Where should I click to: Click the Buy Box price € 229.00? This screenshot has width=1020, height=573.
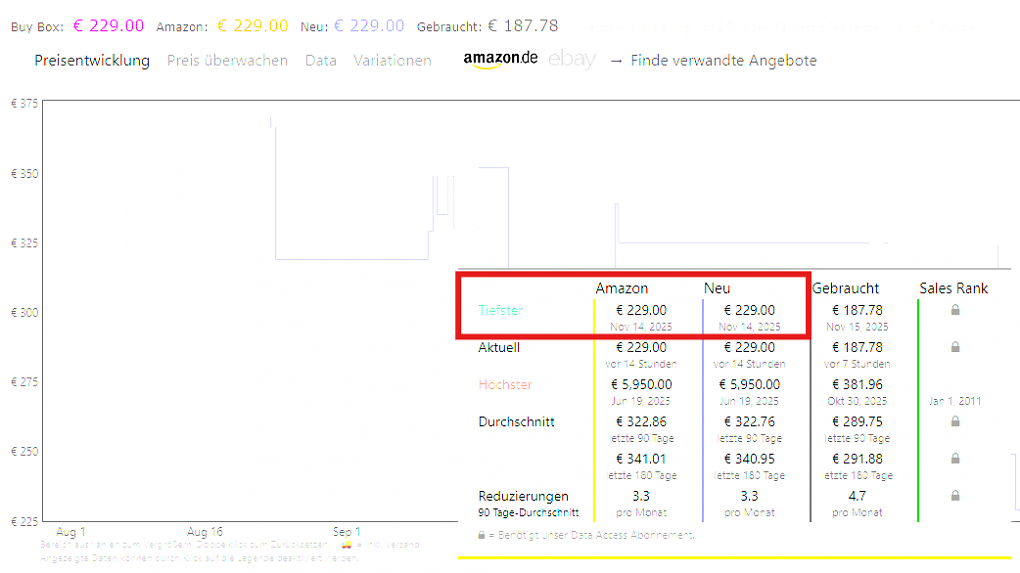click(108, 26)
